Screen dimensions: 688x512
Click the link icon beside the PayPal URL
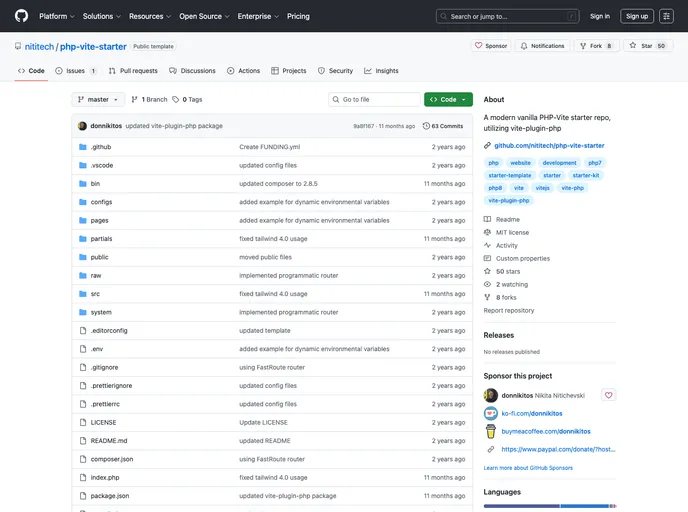point(491,449)
